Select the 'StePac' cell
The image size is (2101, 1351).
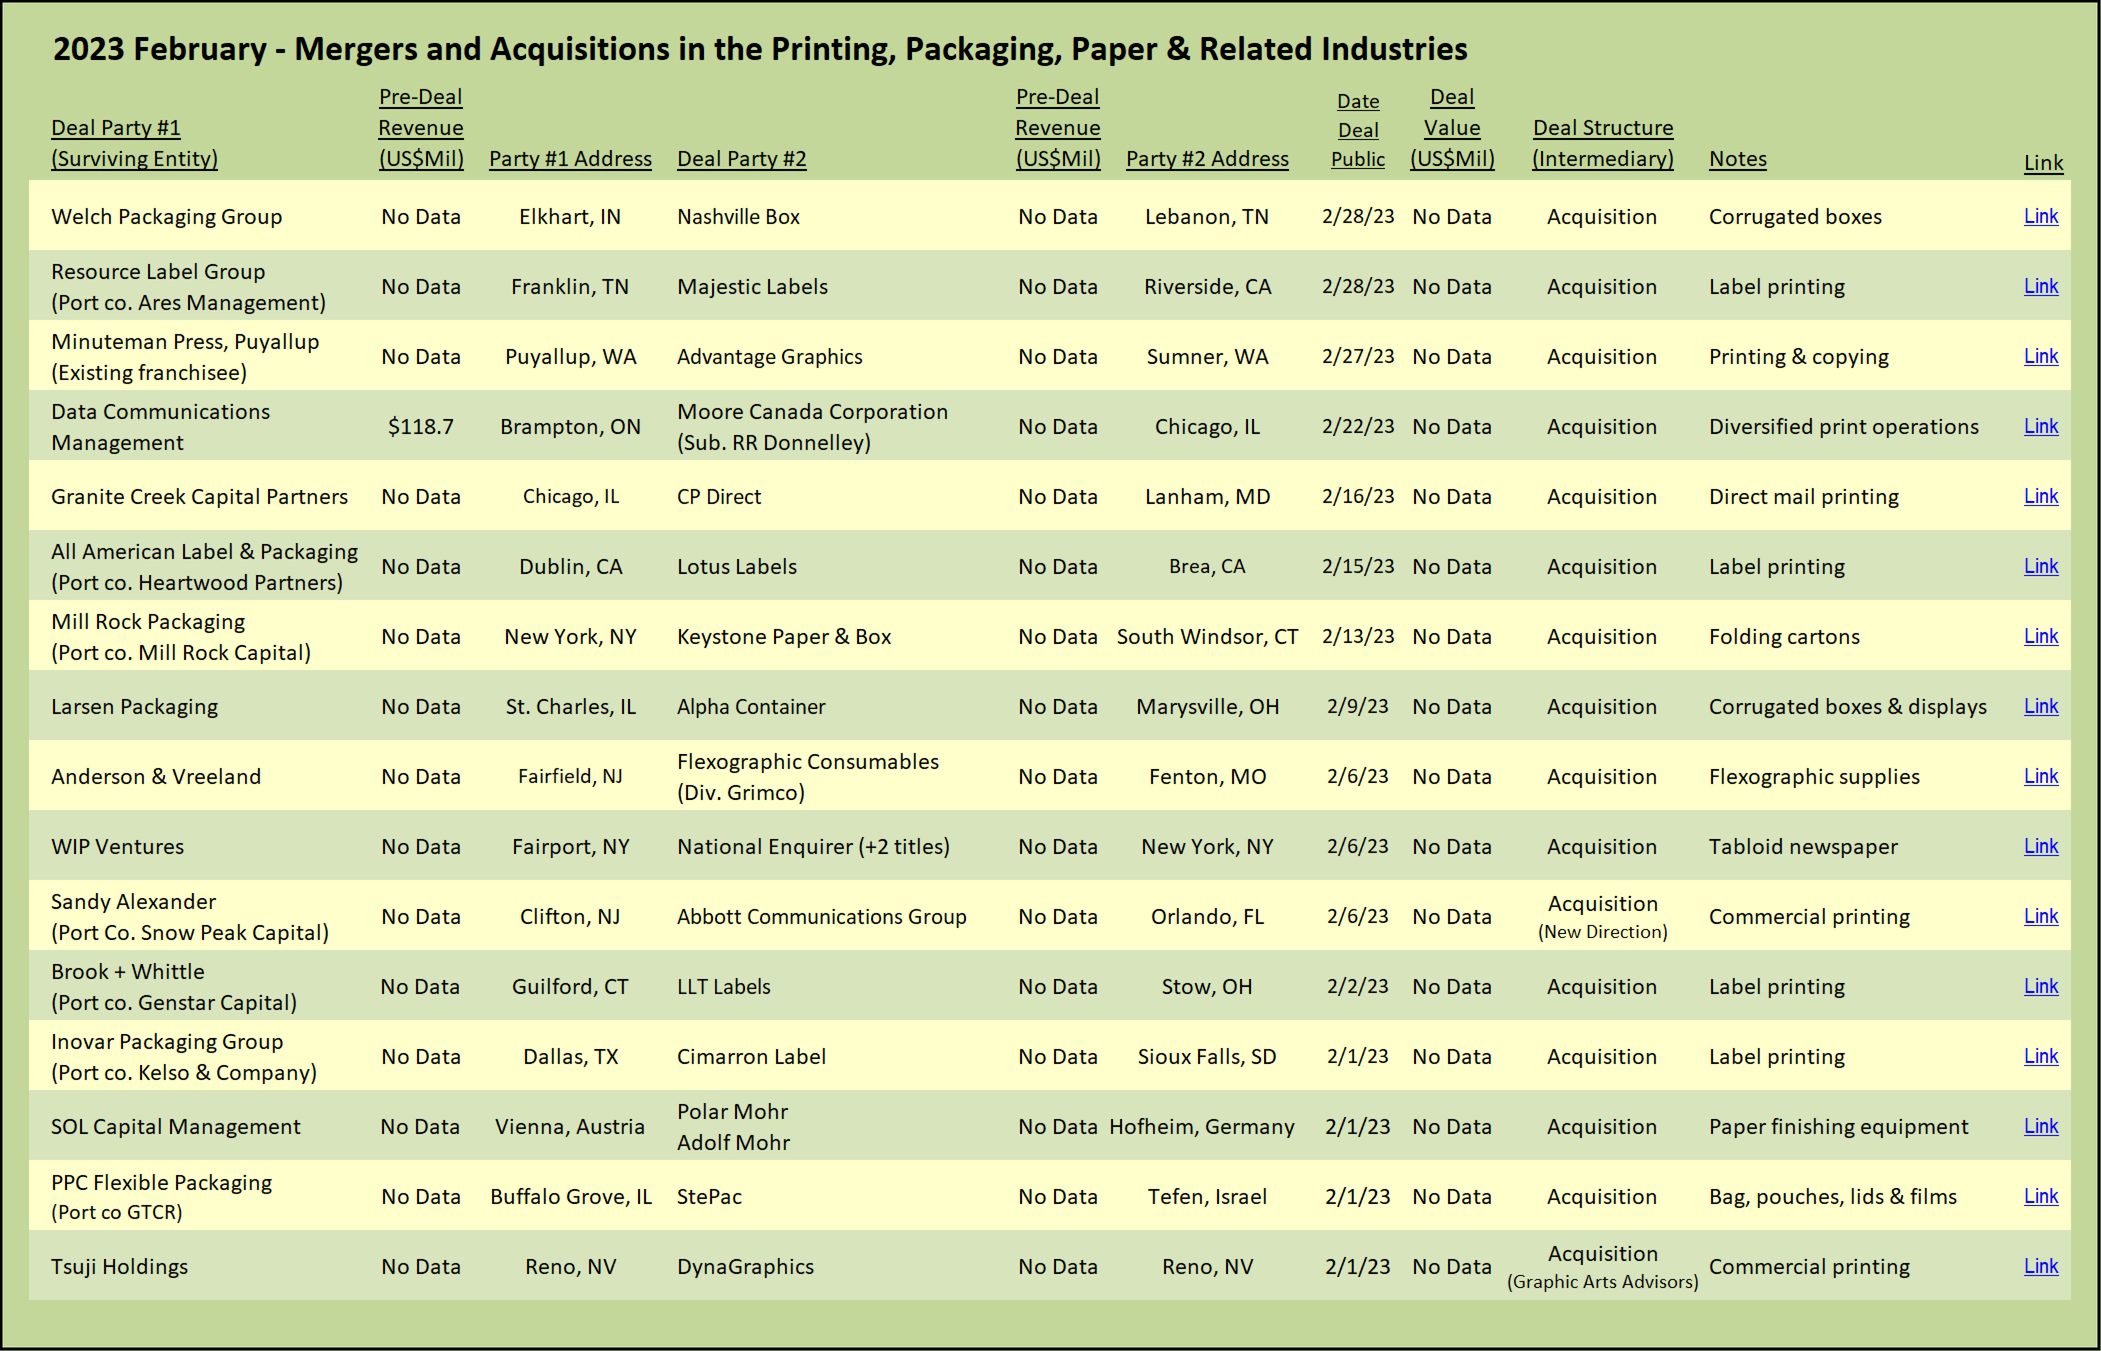coord(709,1197)
